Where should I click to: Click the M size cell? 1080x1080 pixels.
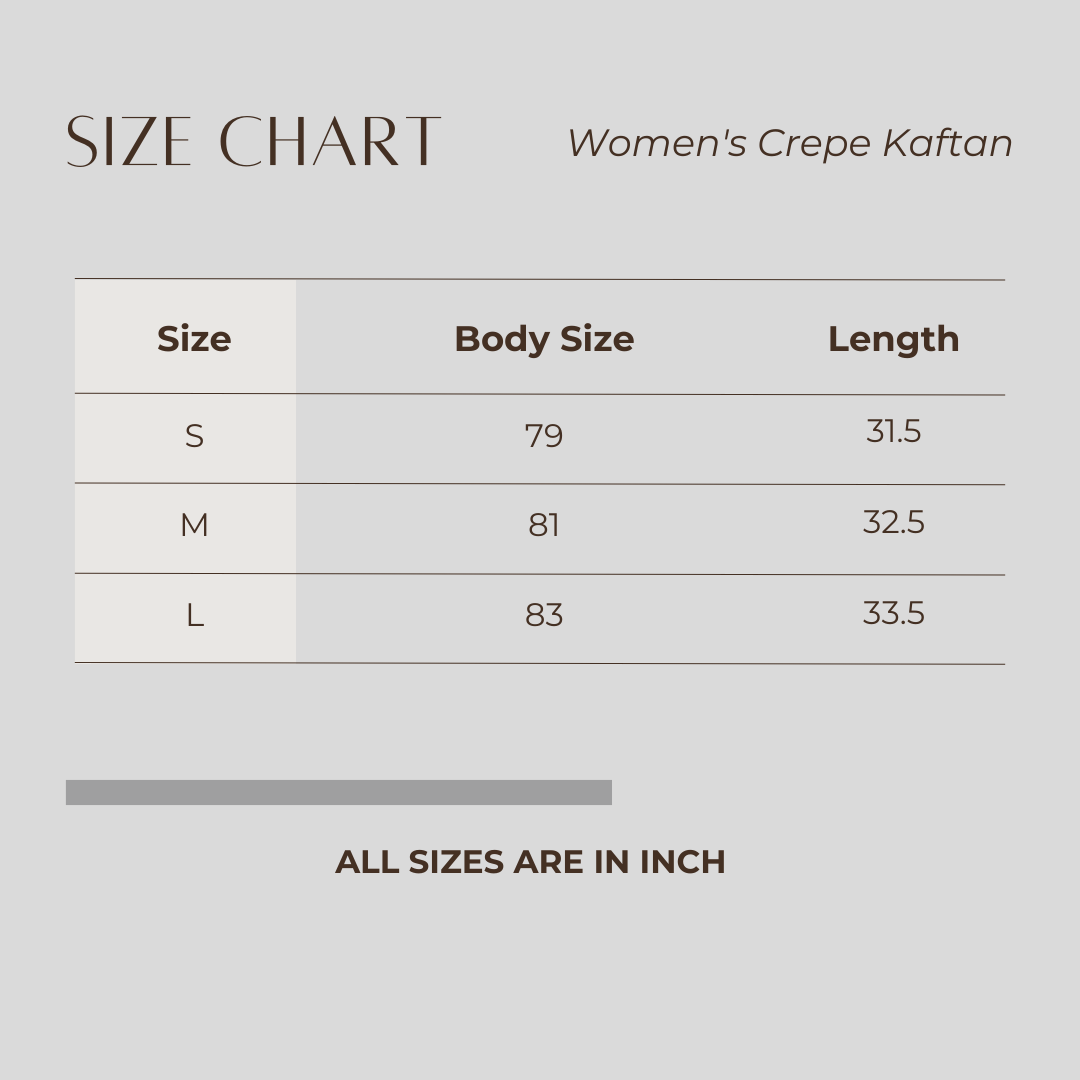point(194,525)
